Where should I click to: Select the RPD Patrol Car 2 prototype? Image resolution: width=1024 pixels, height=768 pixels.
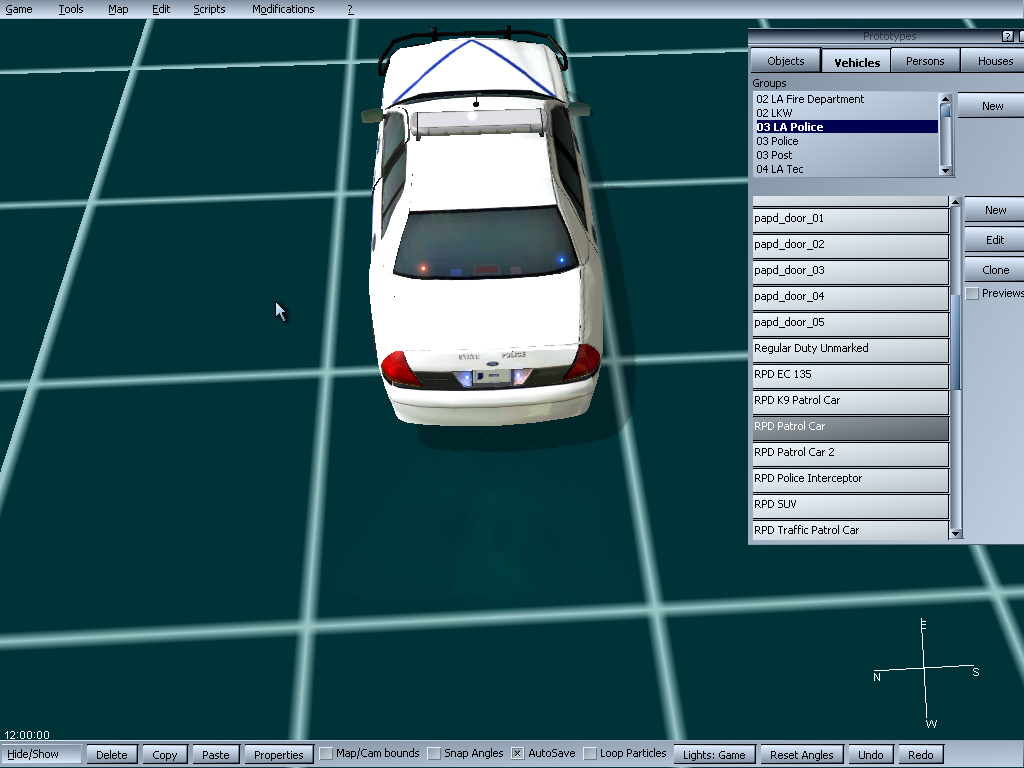(x=850, y=454)
